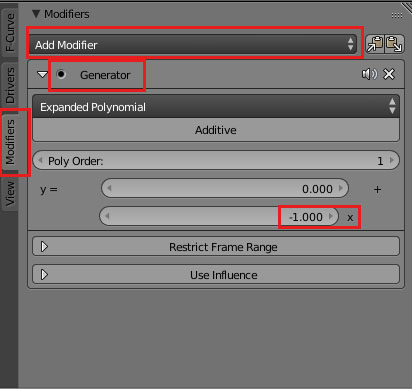Collapse the Modifiers panel header

tap(36, 14)
